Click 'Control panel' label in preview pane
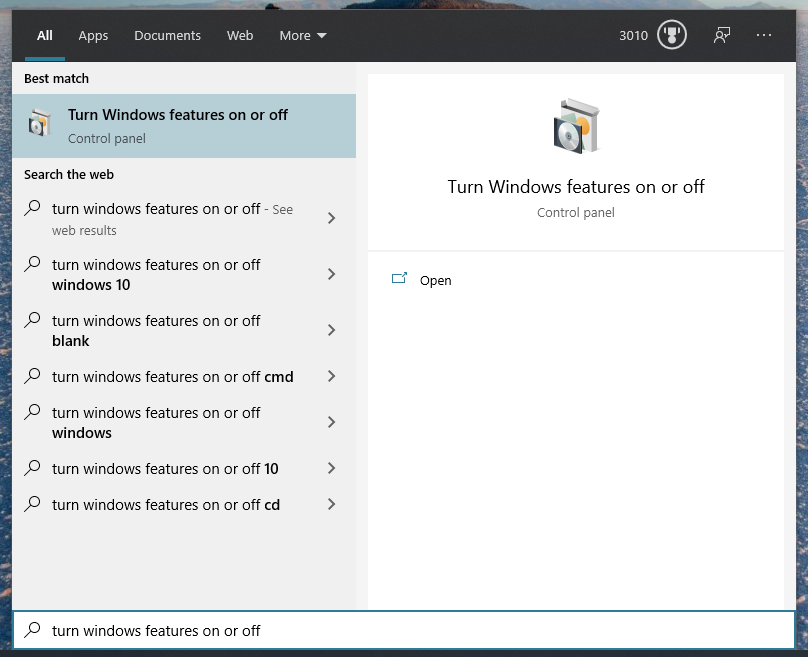The image size is (808, 657). pos(576,212)
